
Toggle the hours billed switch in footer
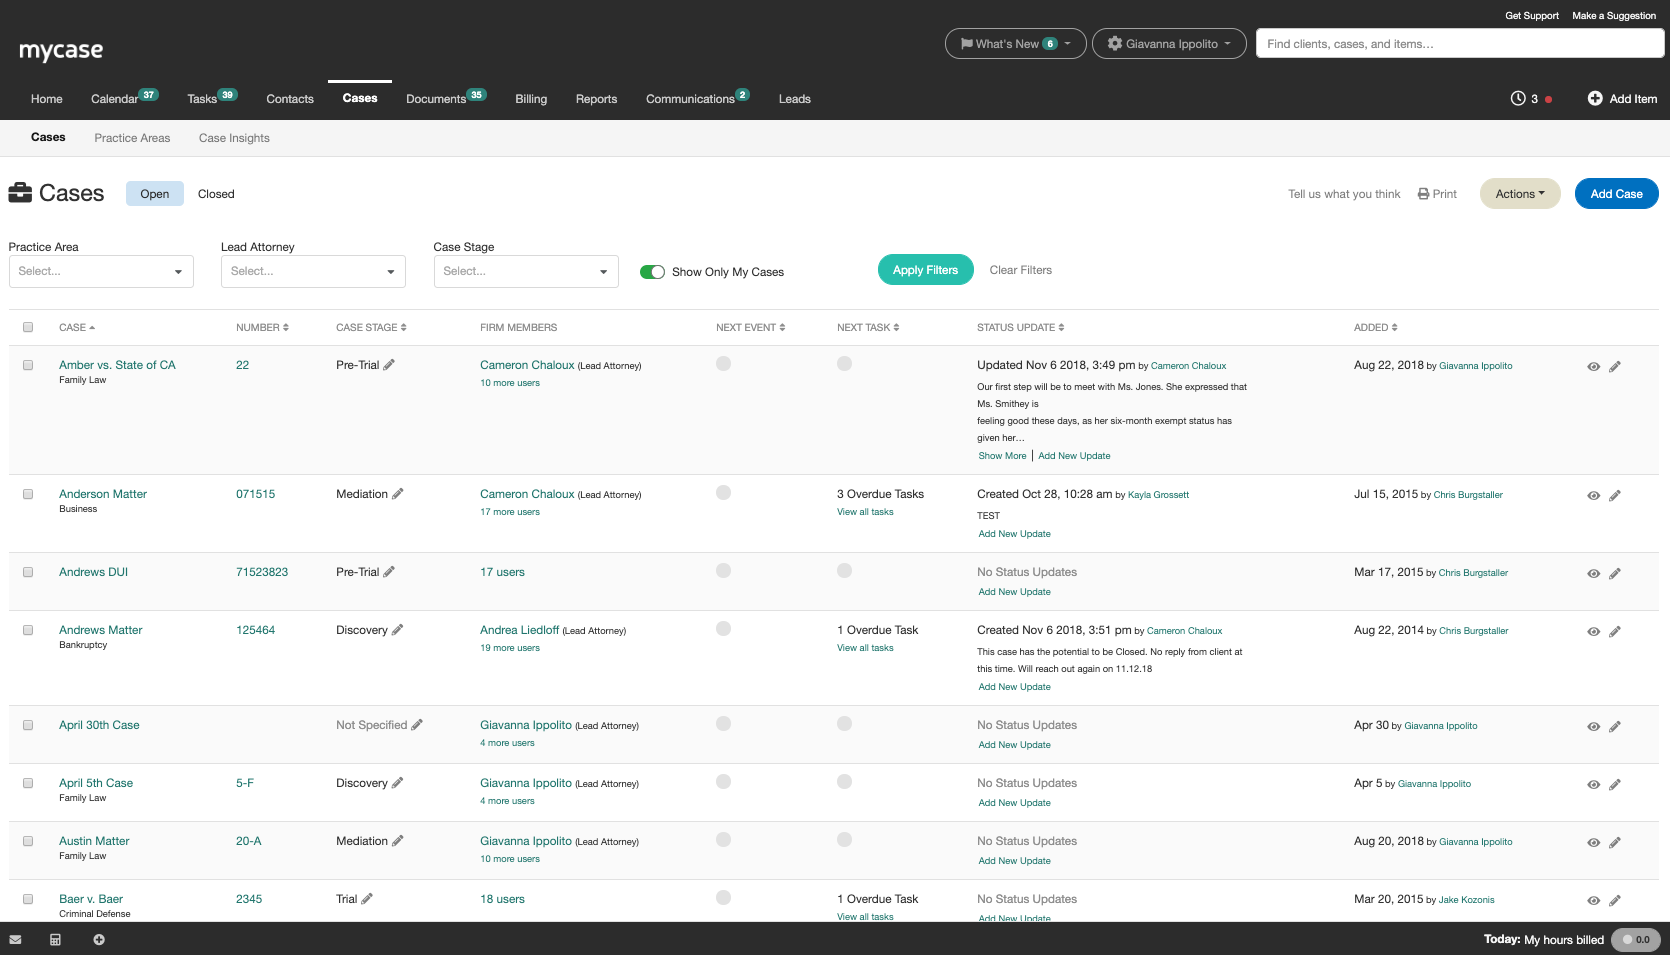point(1635,940)
